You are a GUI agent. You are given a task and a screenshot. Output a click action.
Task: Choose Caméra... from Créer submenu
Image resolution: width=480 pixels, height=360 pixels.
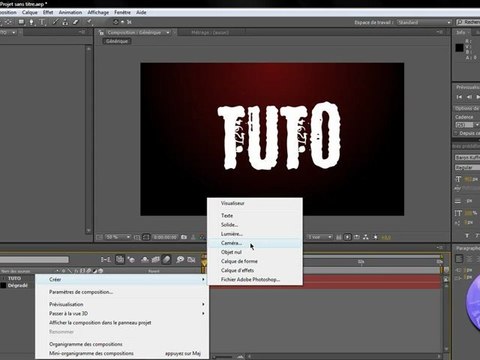[255, 243]
